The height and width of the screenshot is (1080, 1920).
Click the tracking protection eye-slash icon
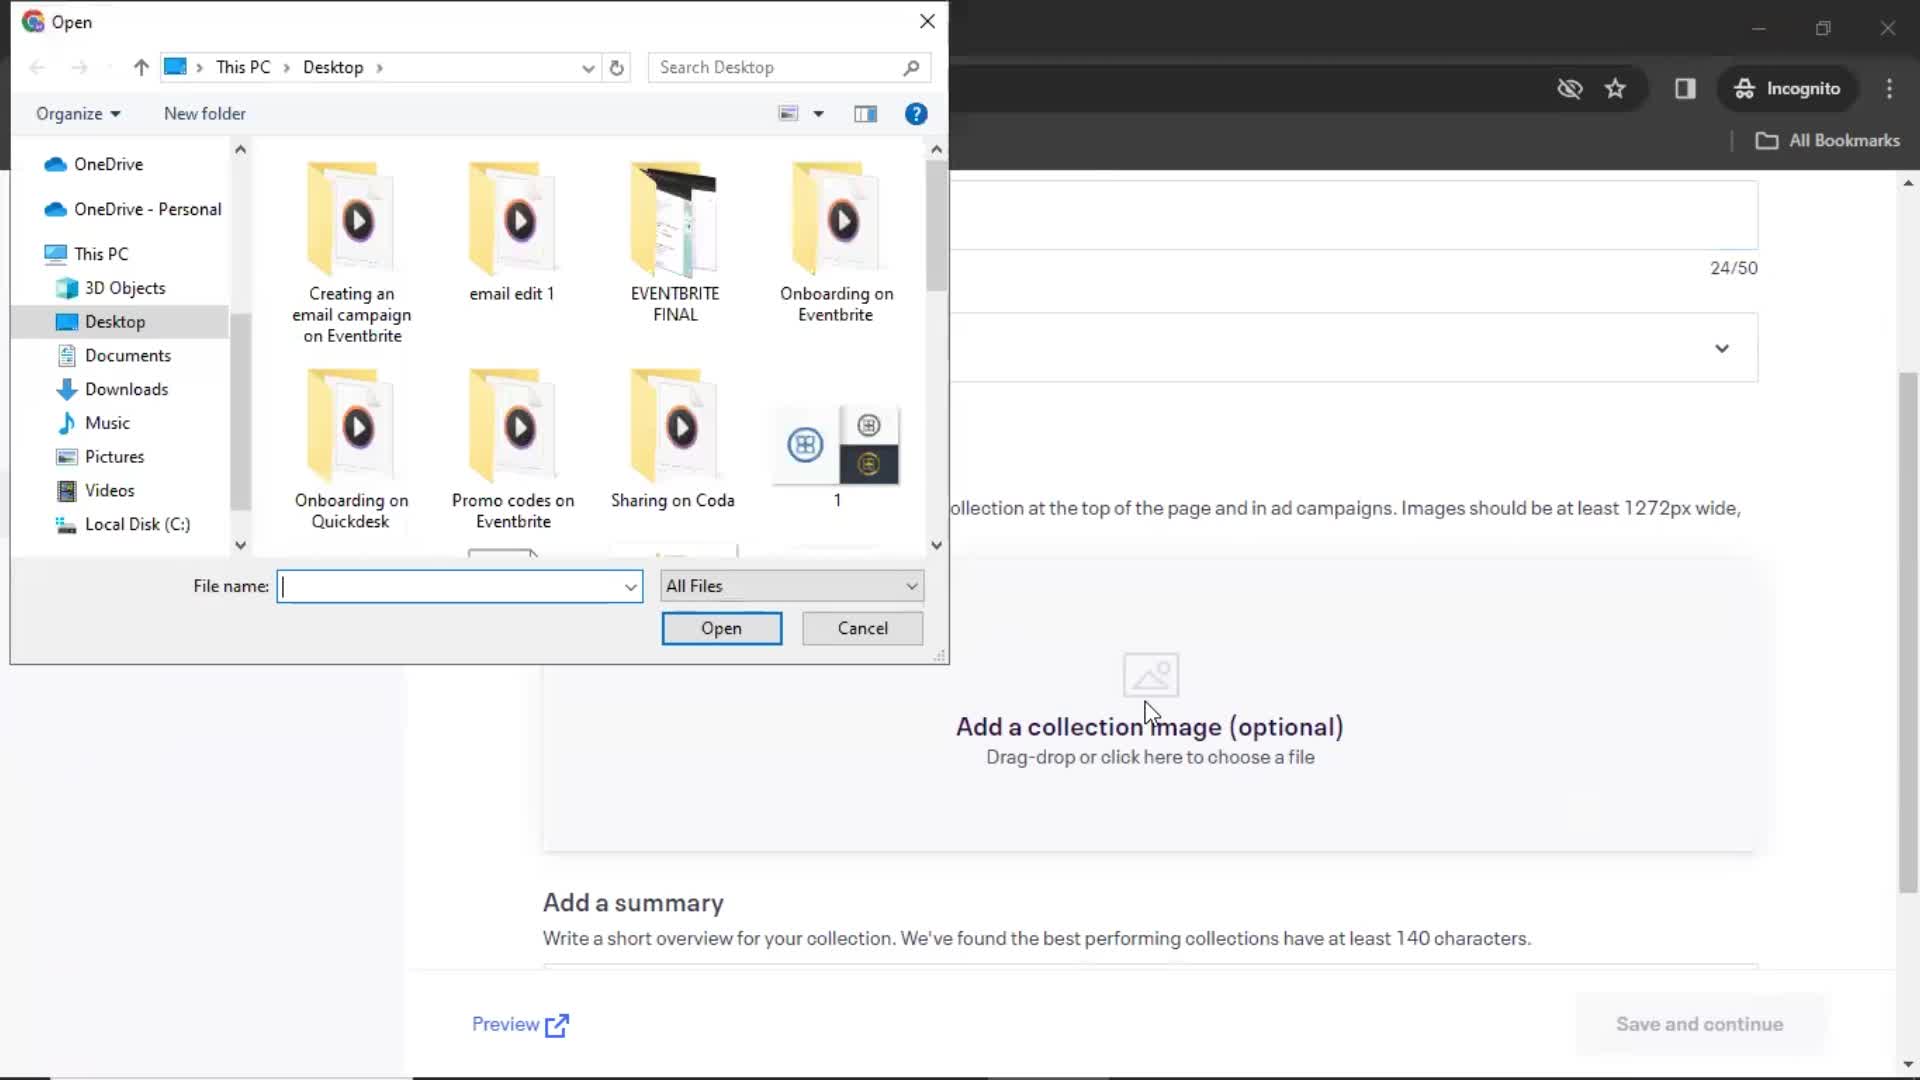tap(1569, 89)
